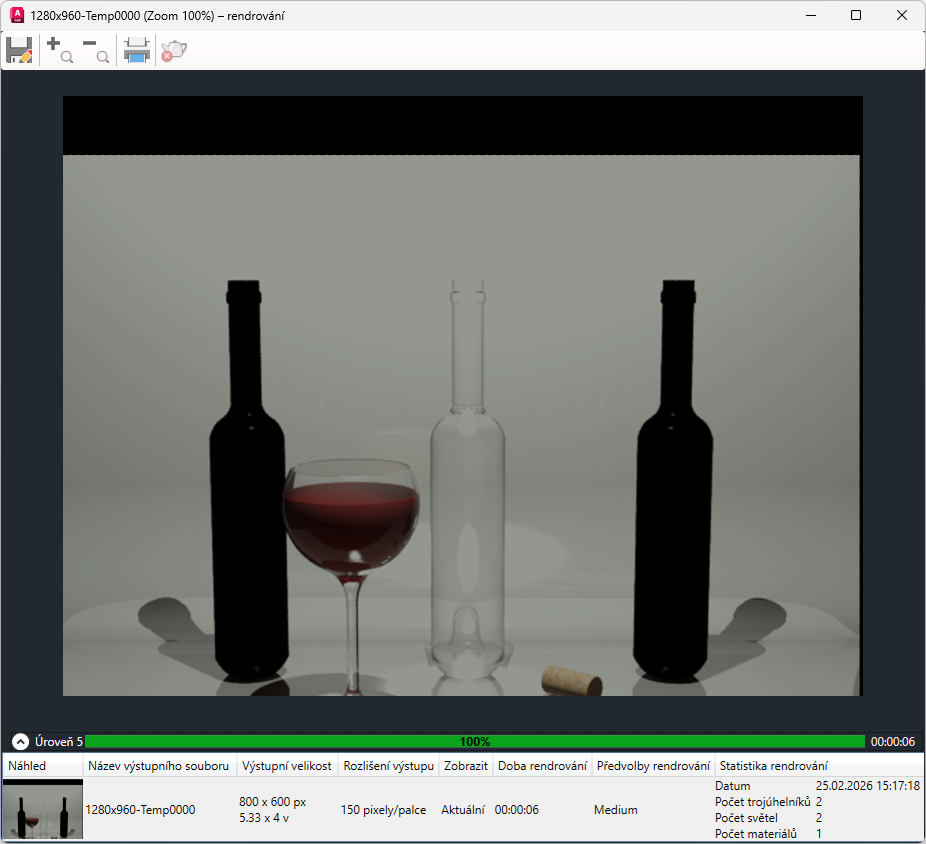Screen dimensions: 926x844
Task: Select the Náhled column header
Action: (x=42, y=766)
